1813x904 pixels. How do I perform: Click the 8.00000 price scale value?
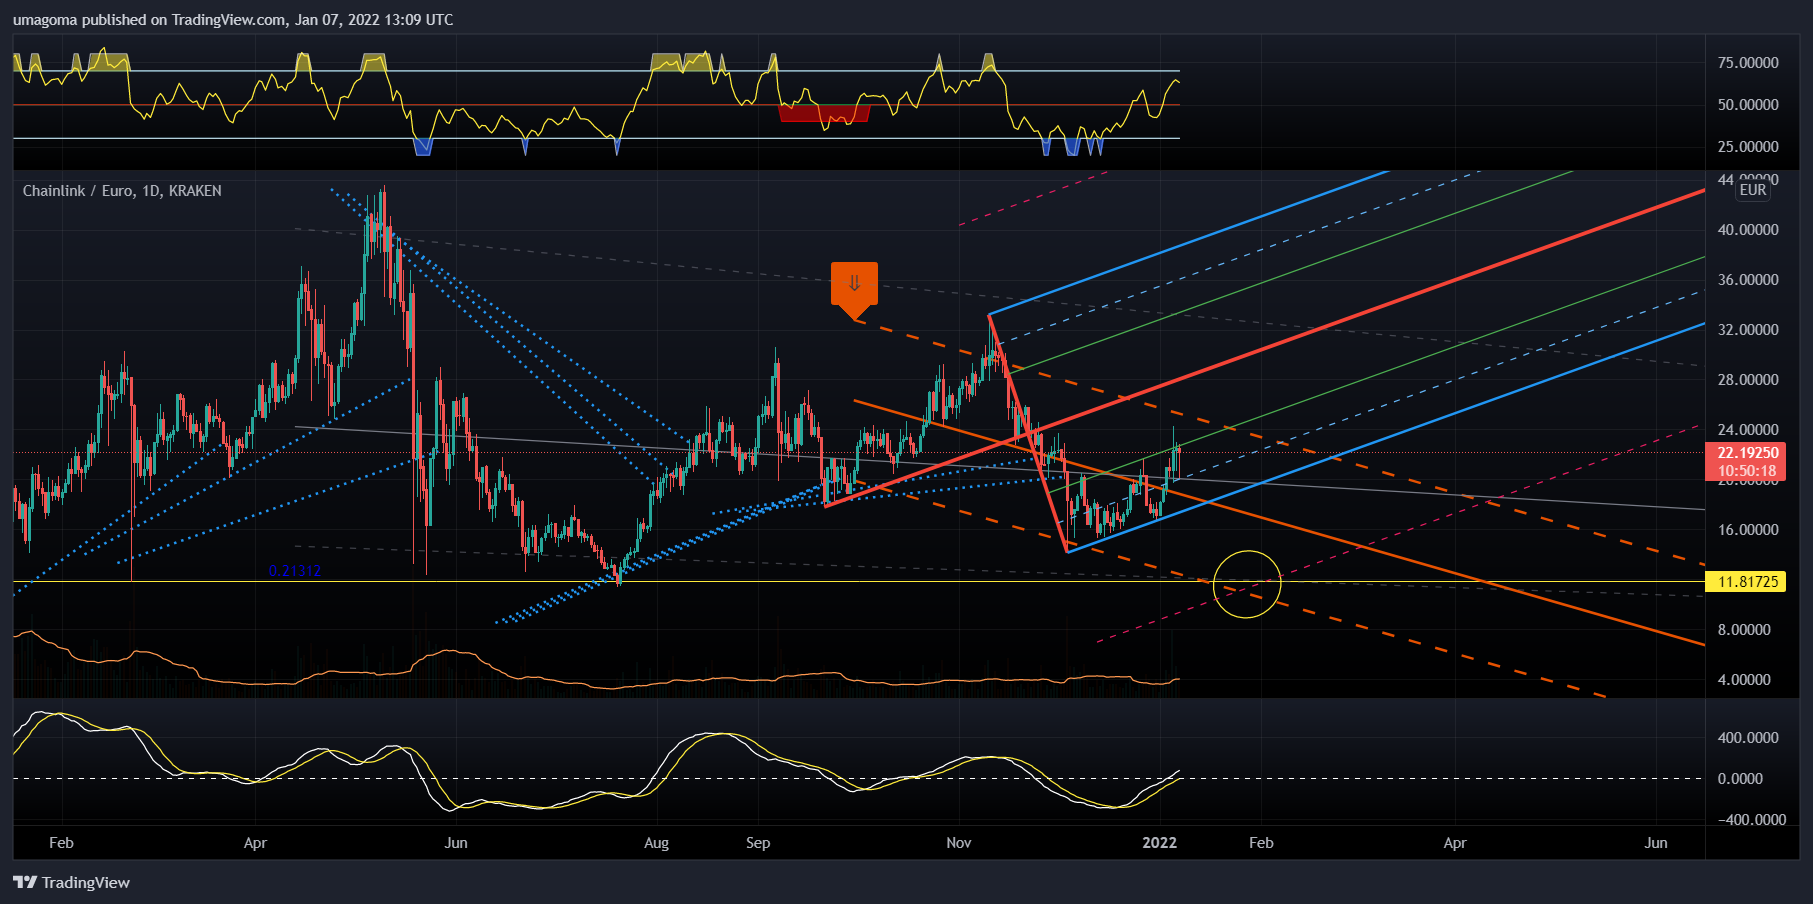tap(1744, 629)
